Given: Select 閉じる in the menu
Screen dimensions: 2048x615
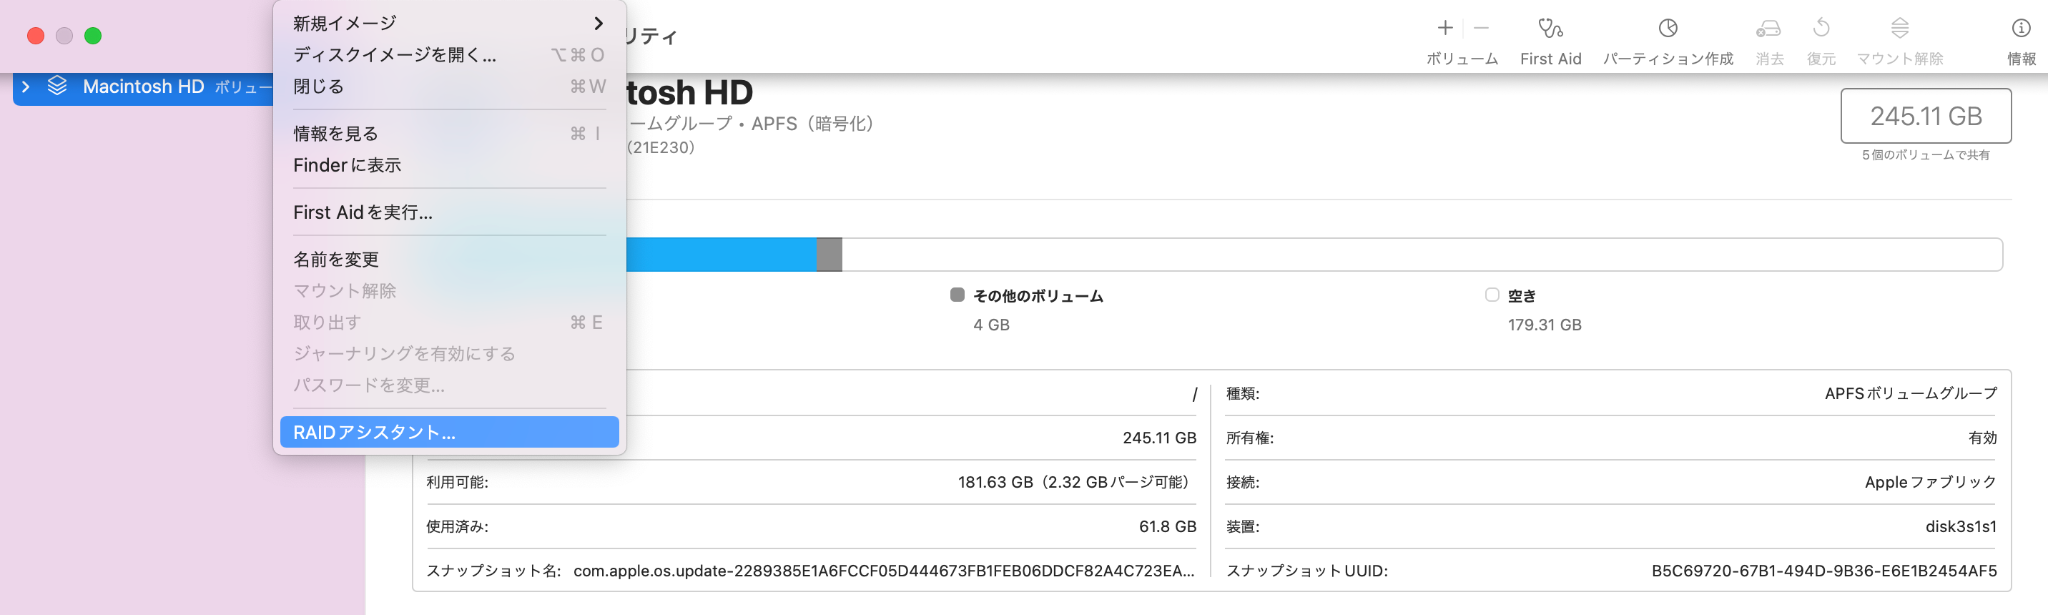Looking at the screenshot, I should coord(449,87).
